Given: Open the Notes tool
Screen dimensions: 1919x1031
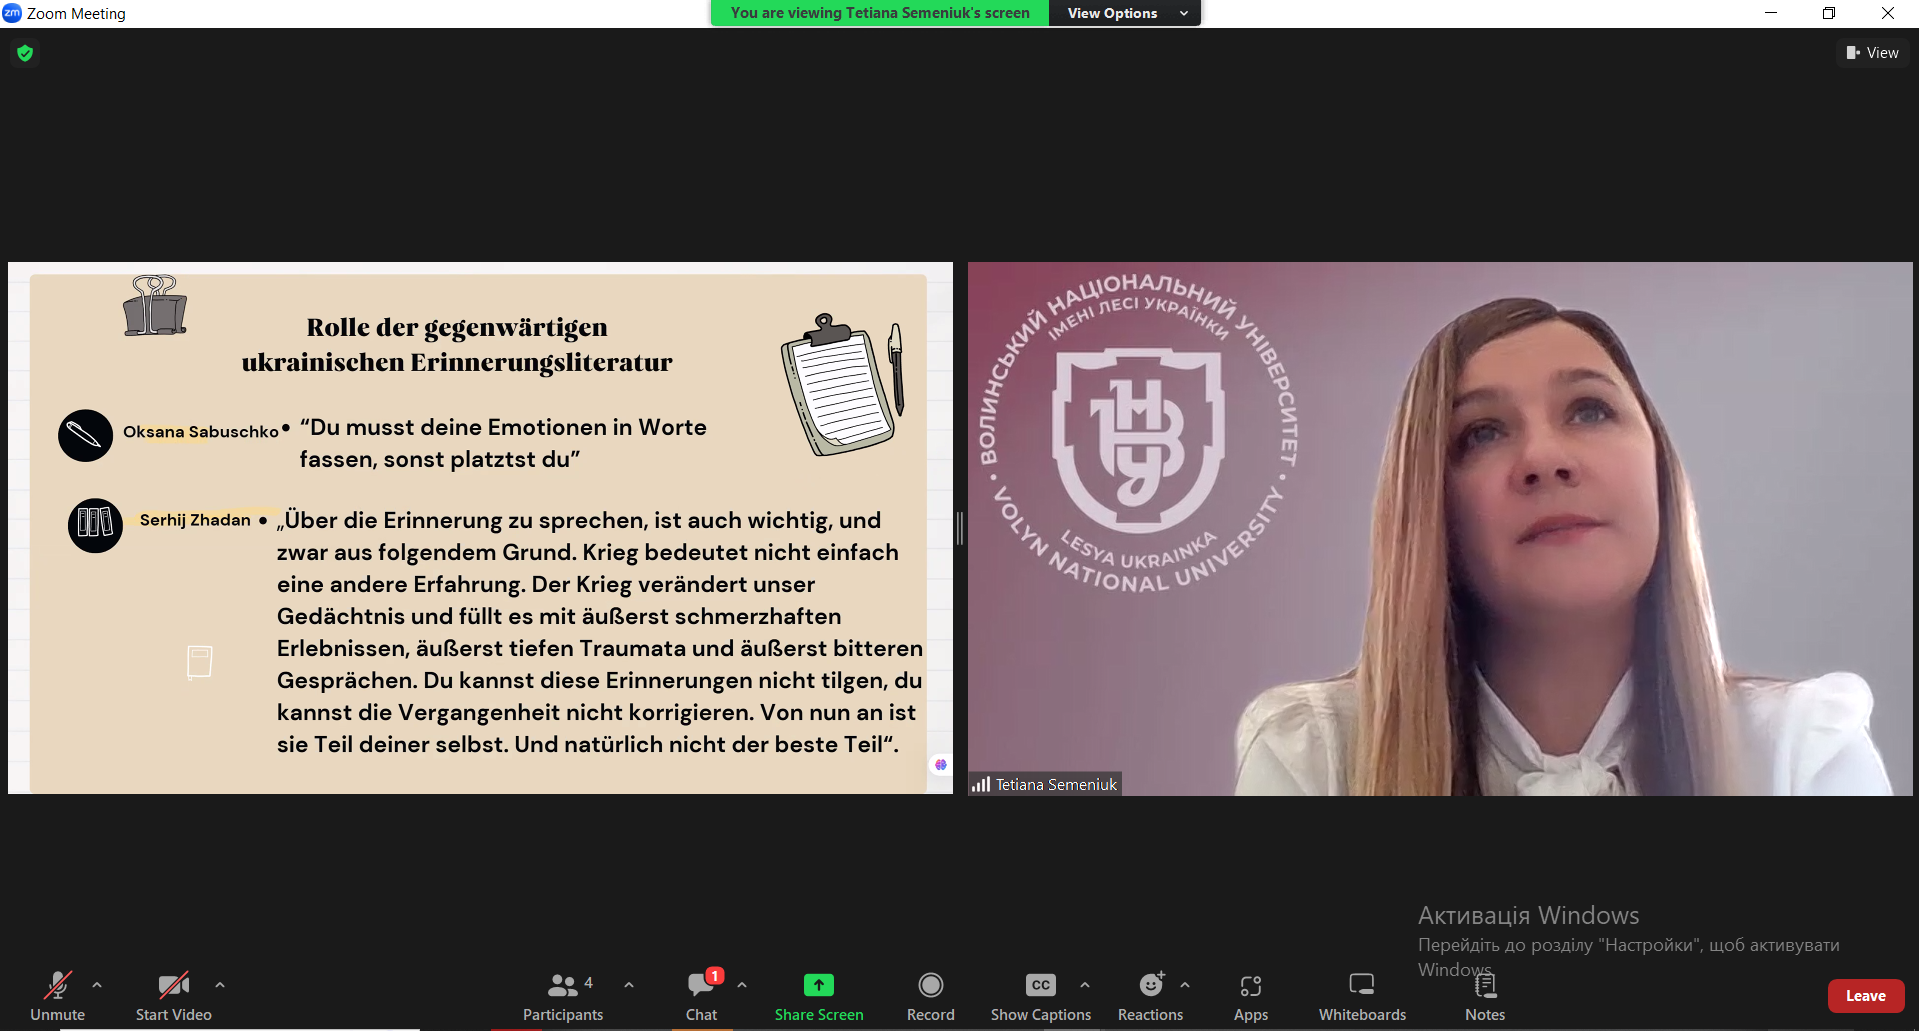Looking at the screenshot, I should 1484,996.
